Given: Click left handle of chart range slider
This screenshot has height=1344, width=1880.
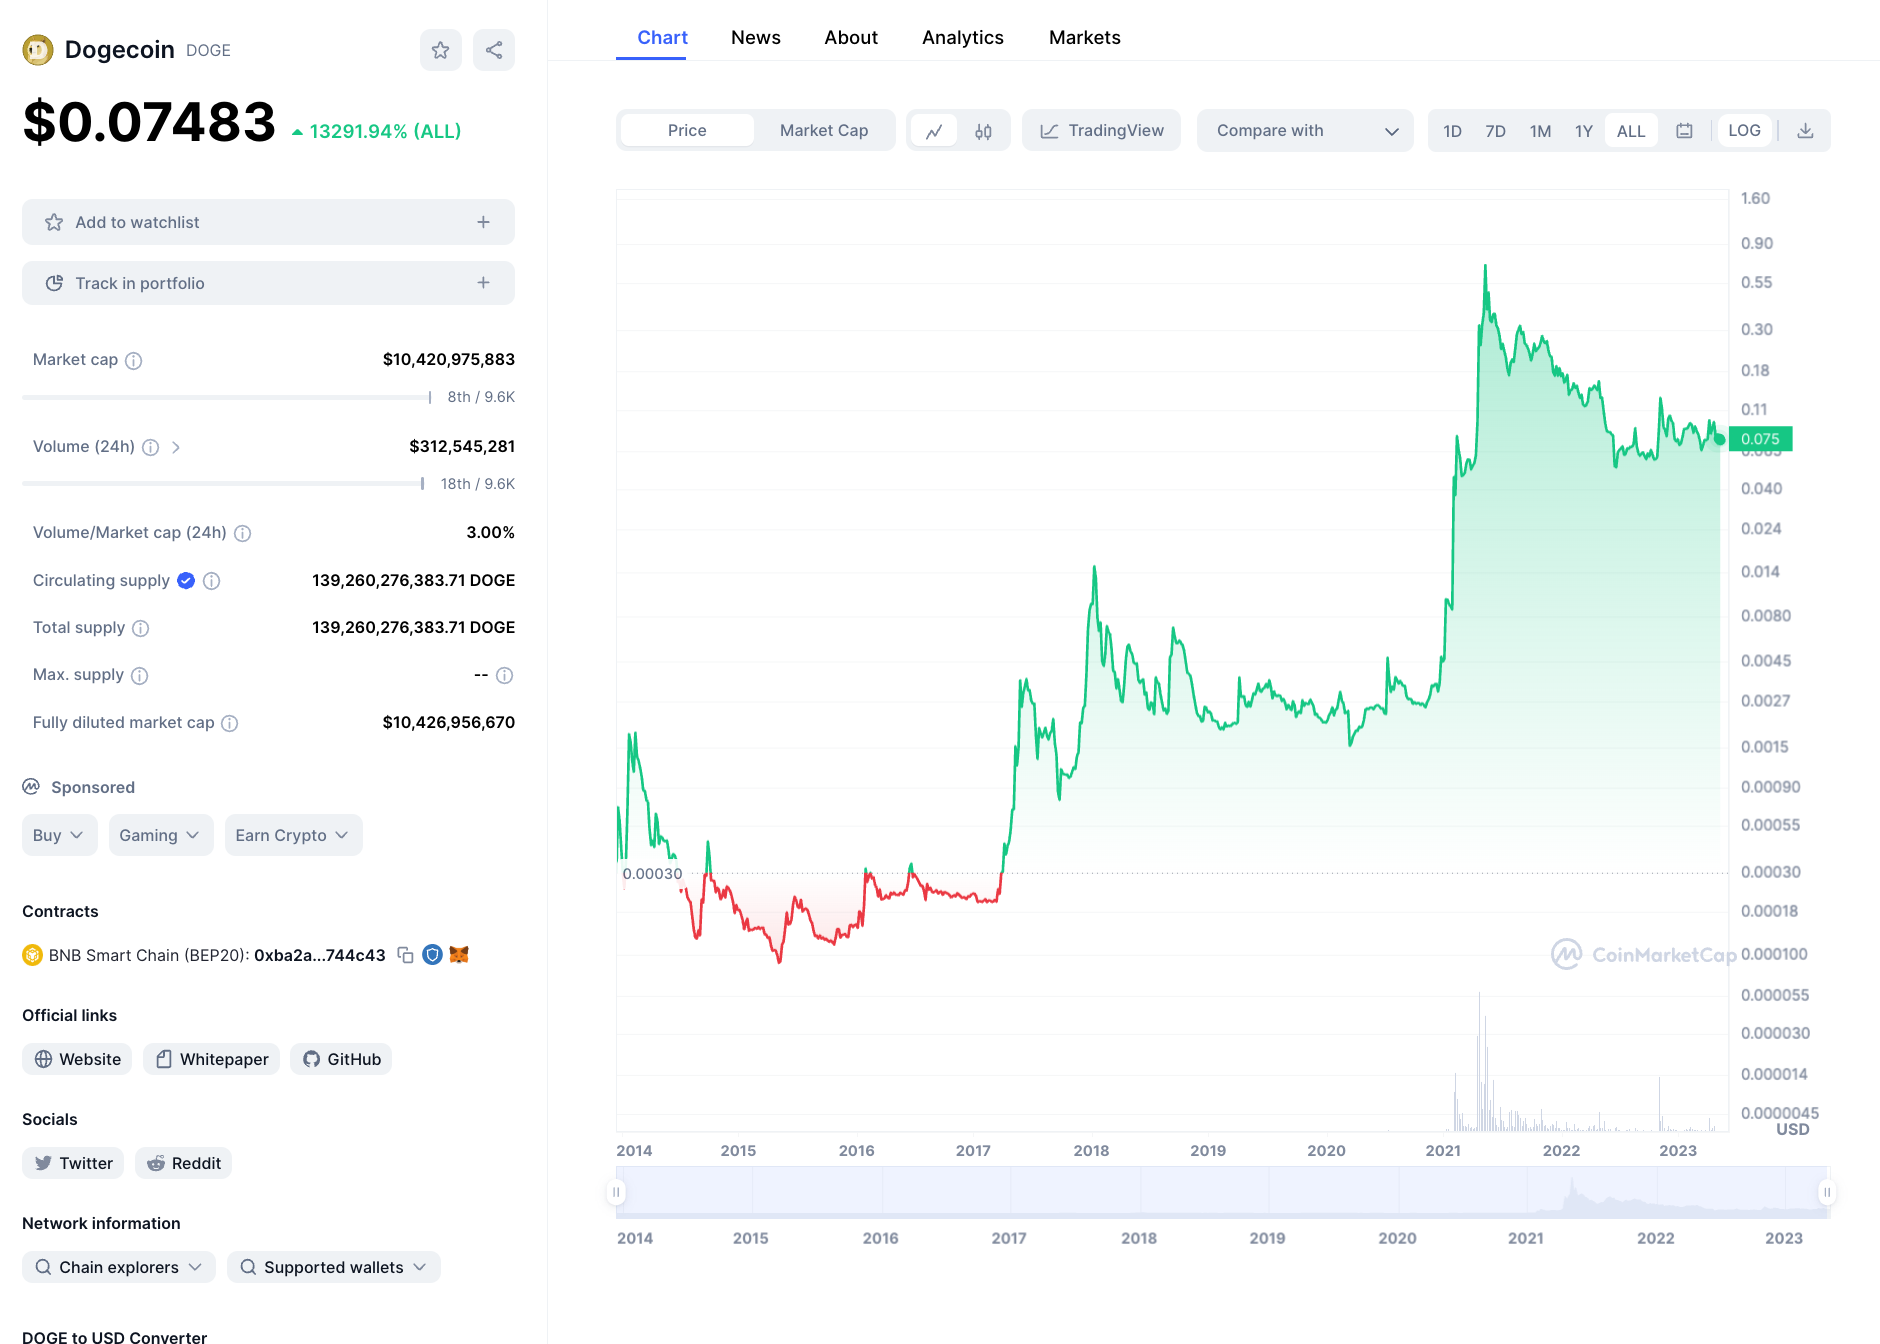Looking at the screenshot, I should pos(616,1192).
